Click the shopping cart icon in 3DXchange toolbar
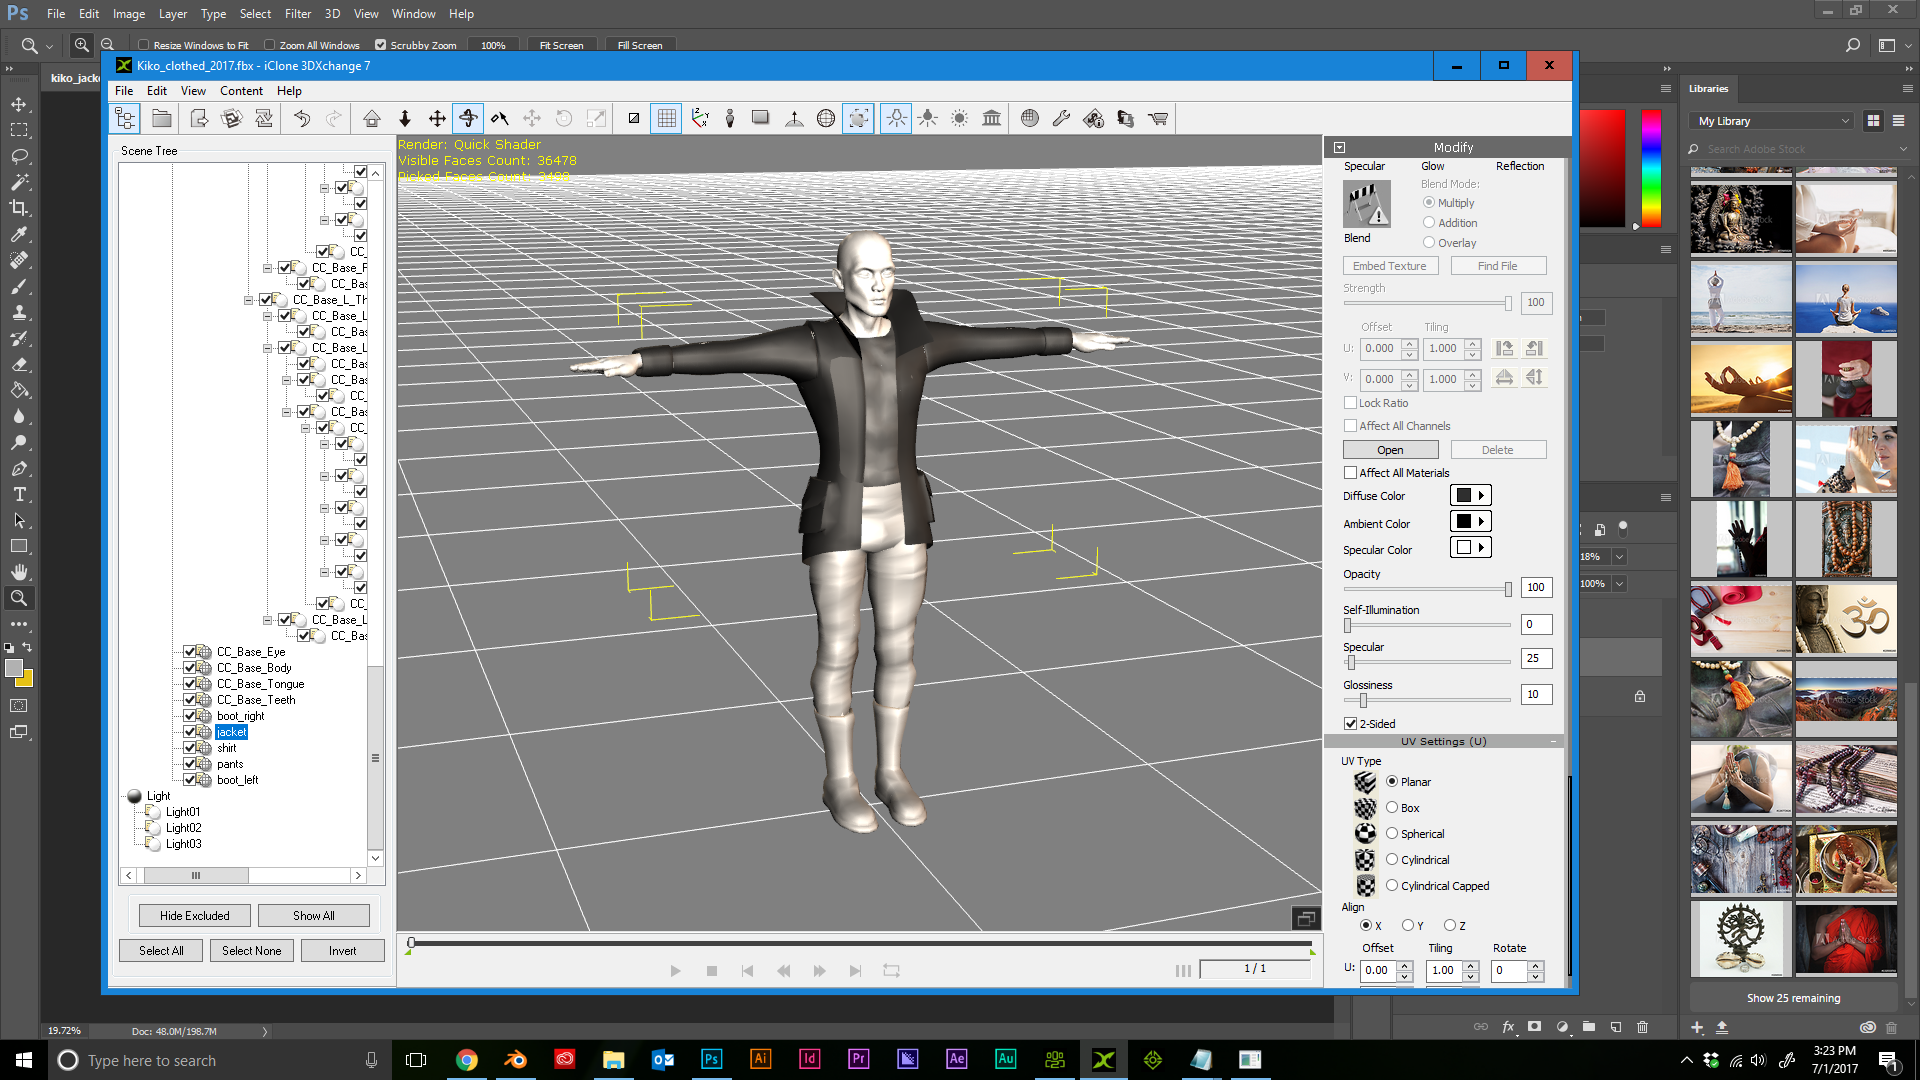Image resolution: width=1920 pixels, height=1080 pixels. tap(1158, 119)
